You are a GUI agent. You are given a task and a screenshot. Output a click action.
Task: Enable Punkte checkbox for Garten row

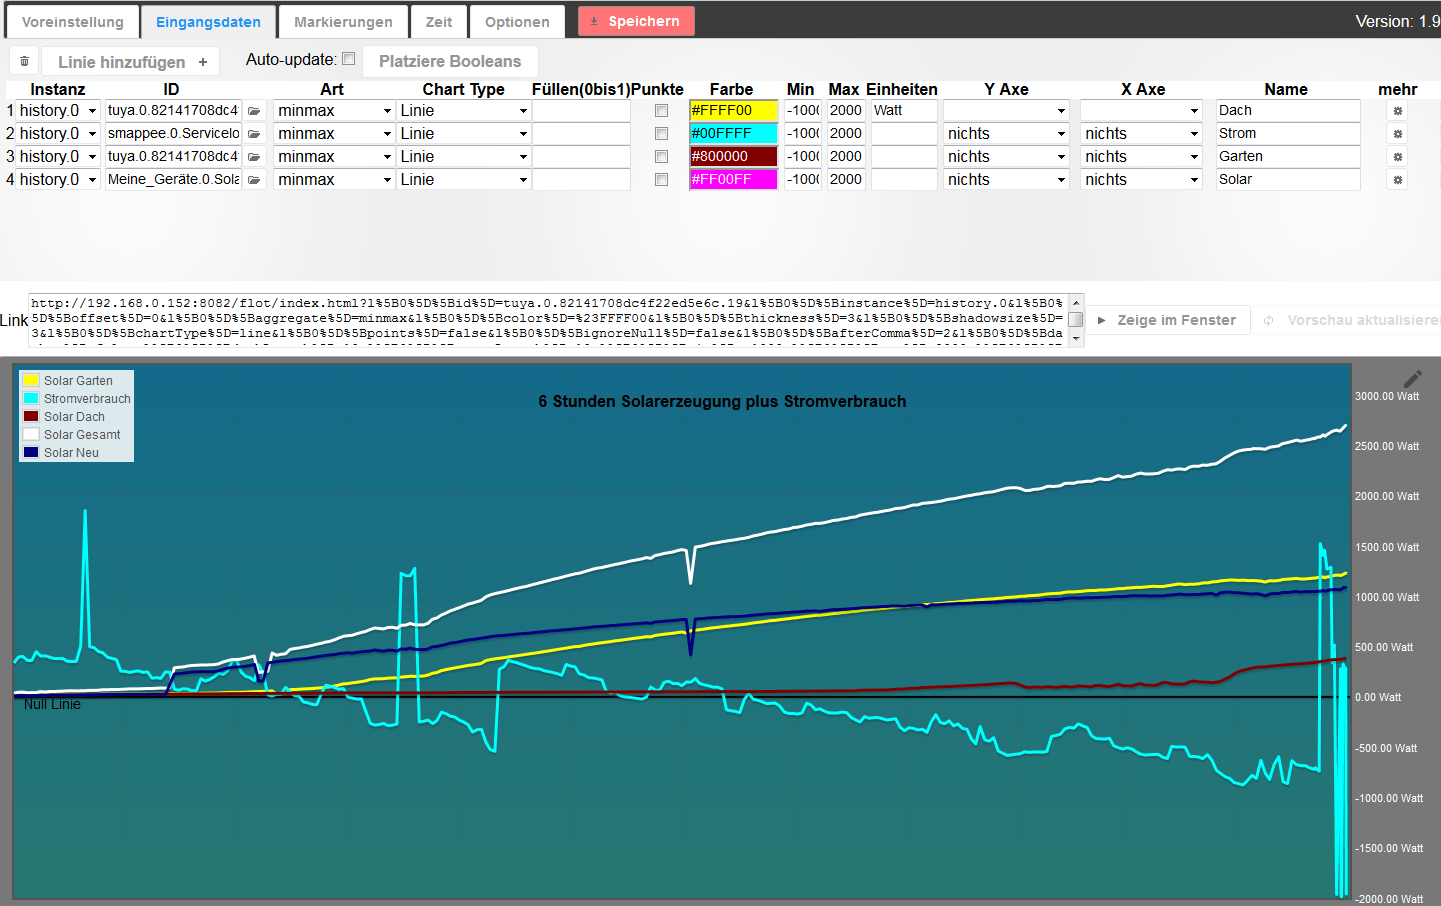coord(661,157)
